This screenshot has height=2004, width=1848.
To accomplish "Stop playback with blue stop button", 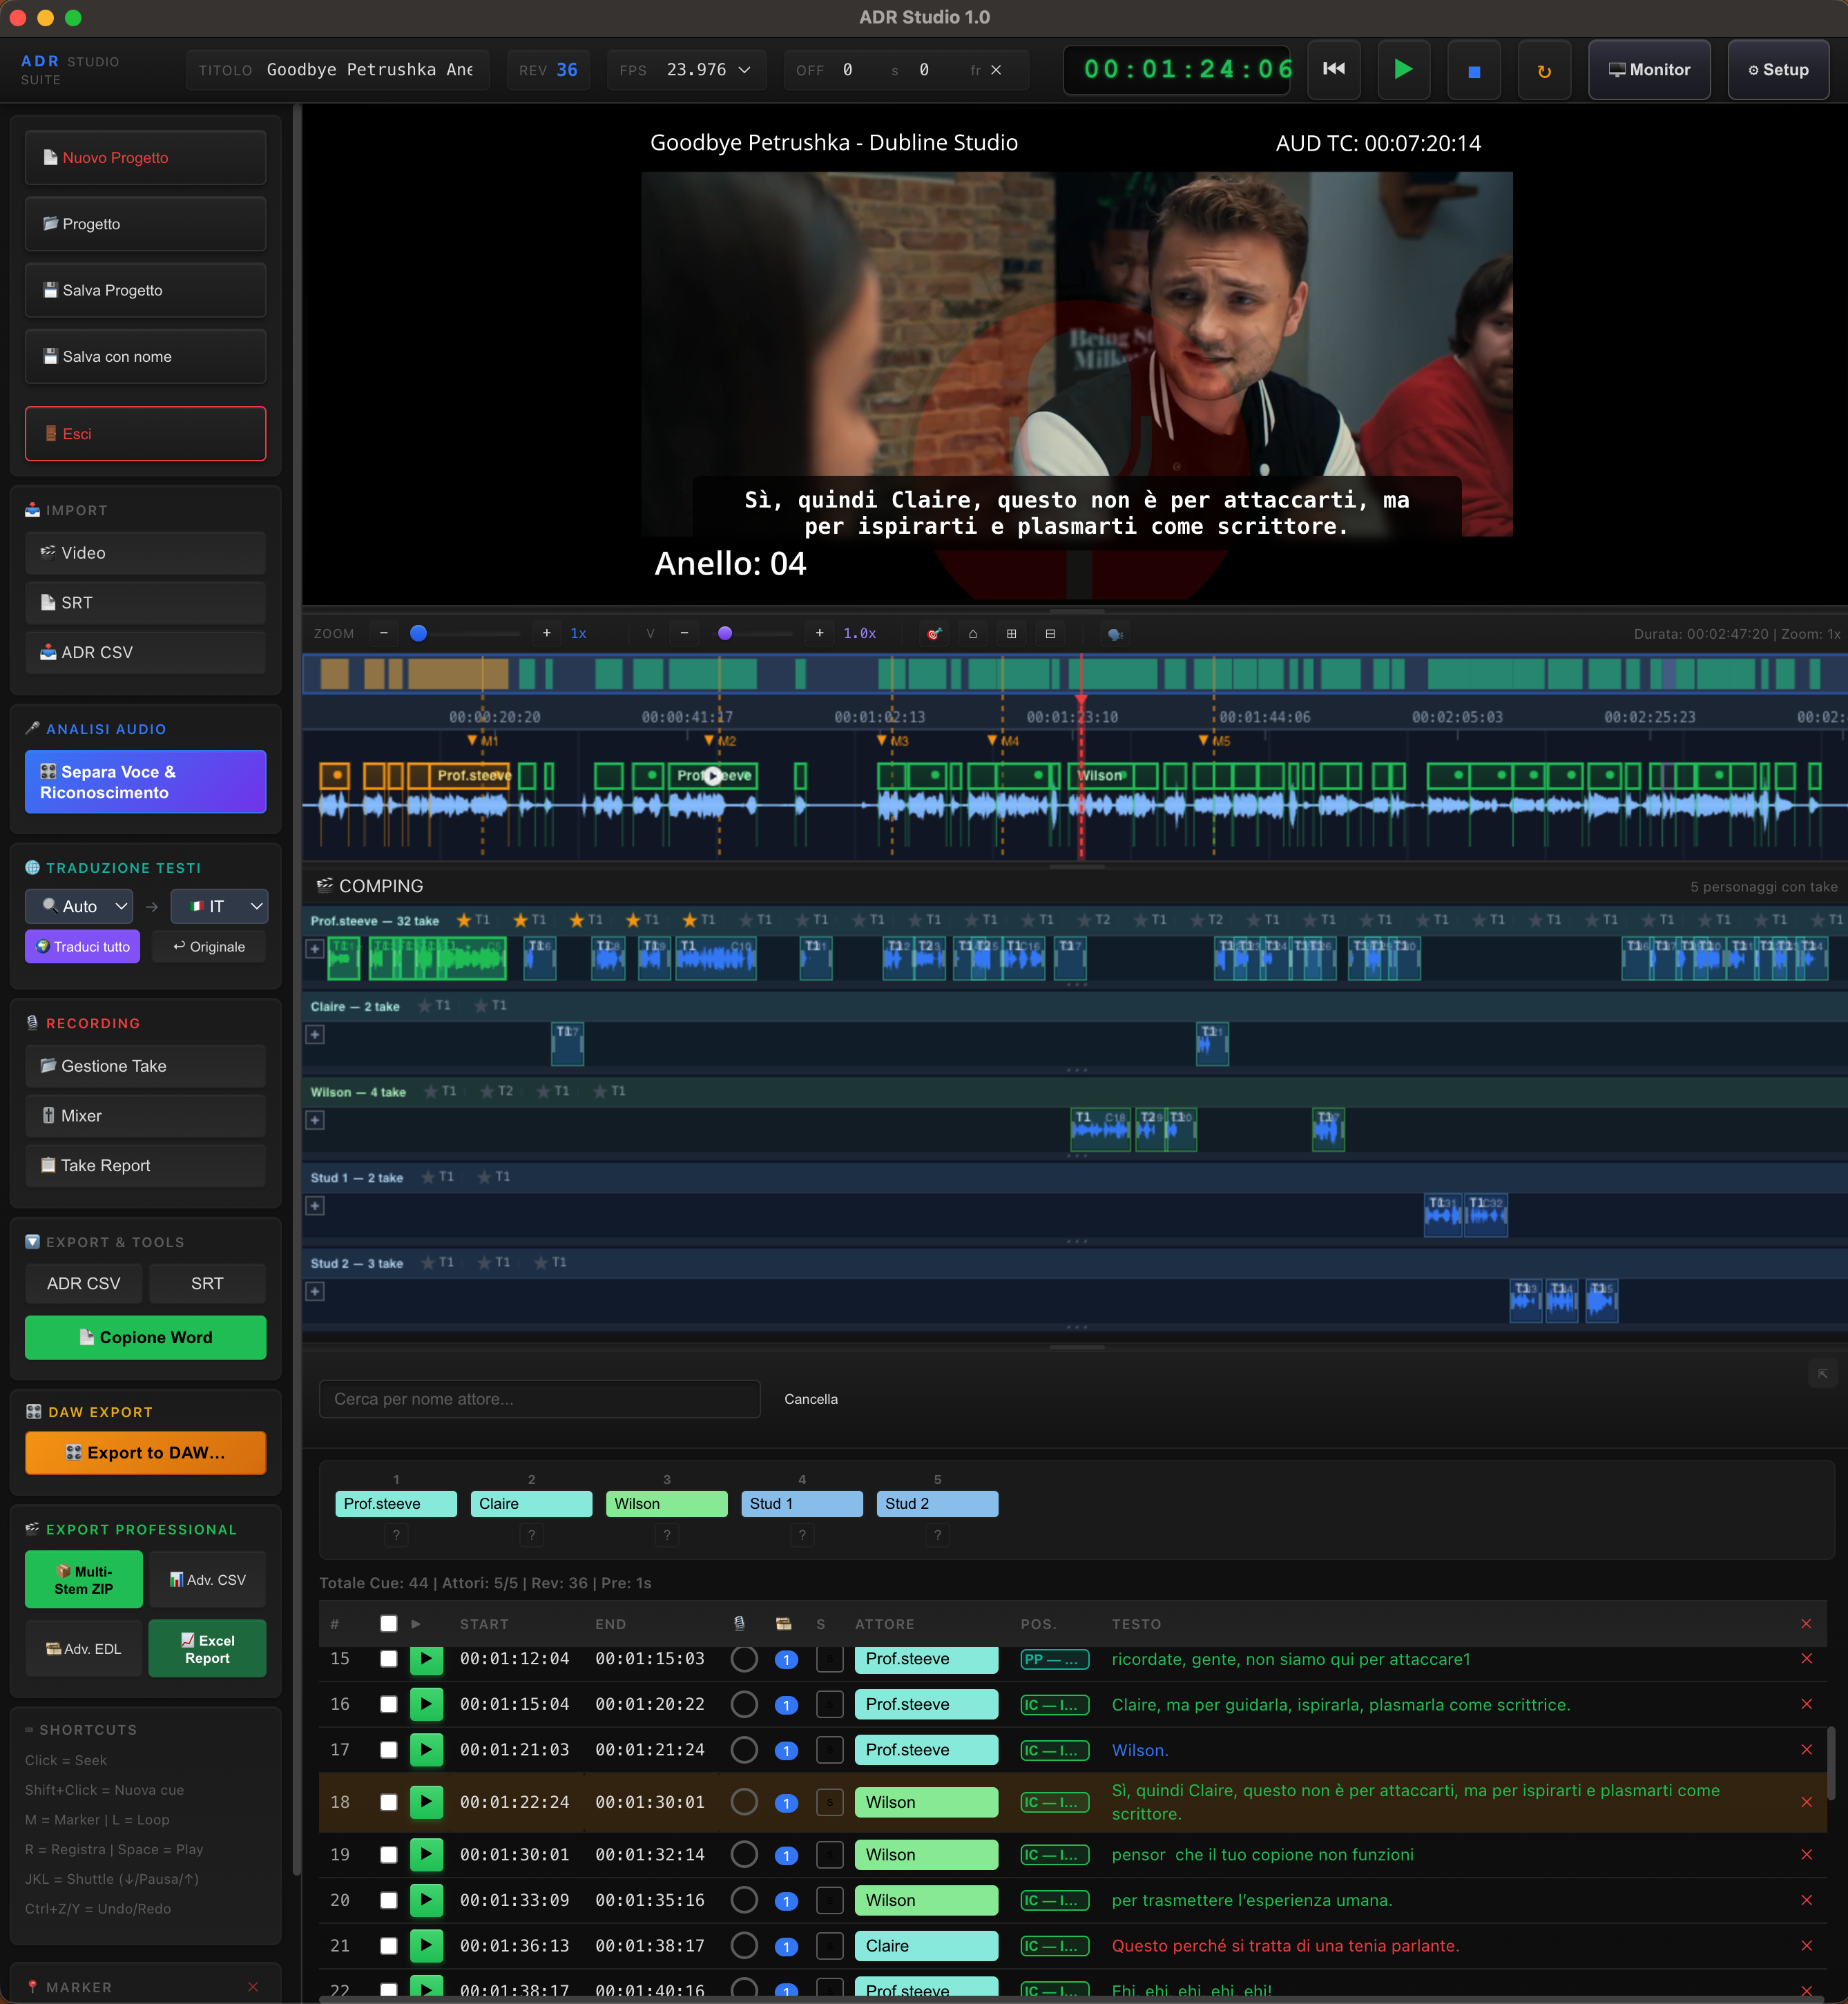I will (1473, 70).
